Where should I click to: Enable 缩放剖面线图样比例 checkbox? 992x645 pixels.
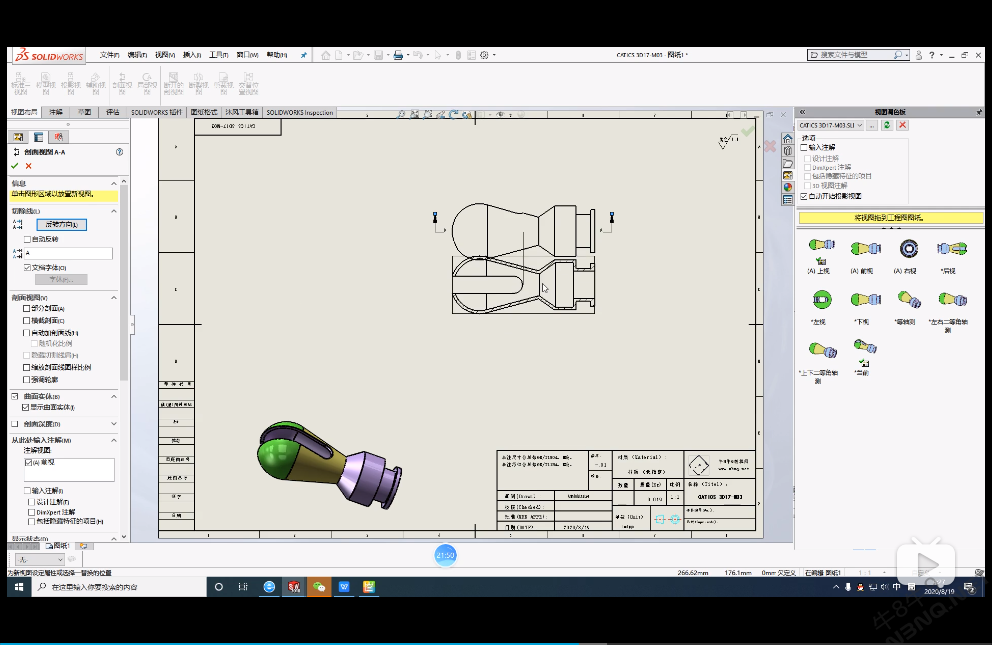click(x=27, y=367)
